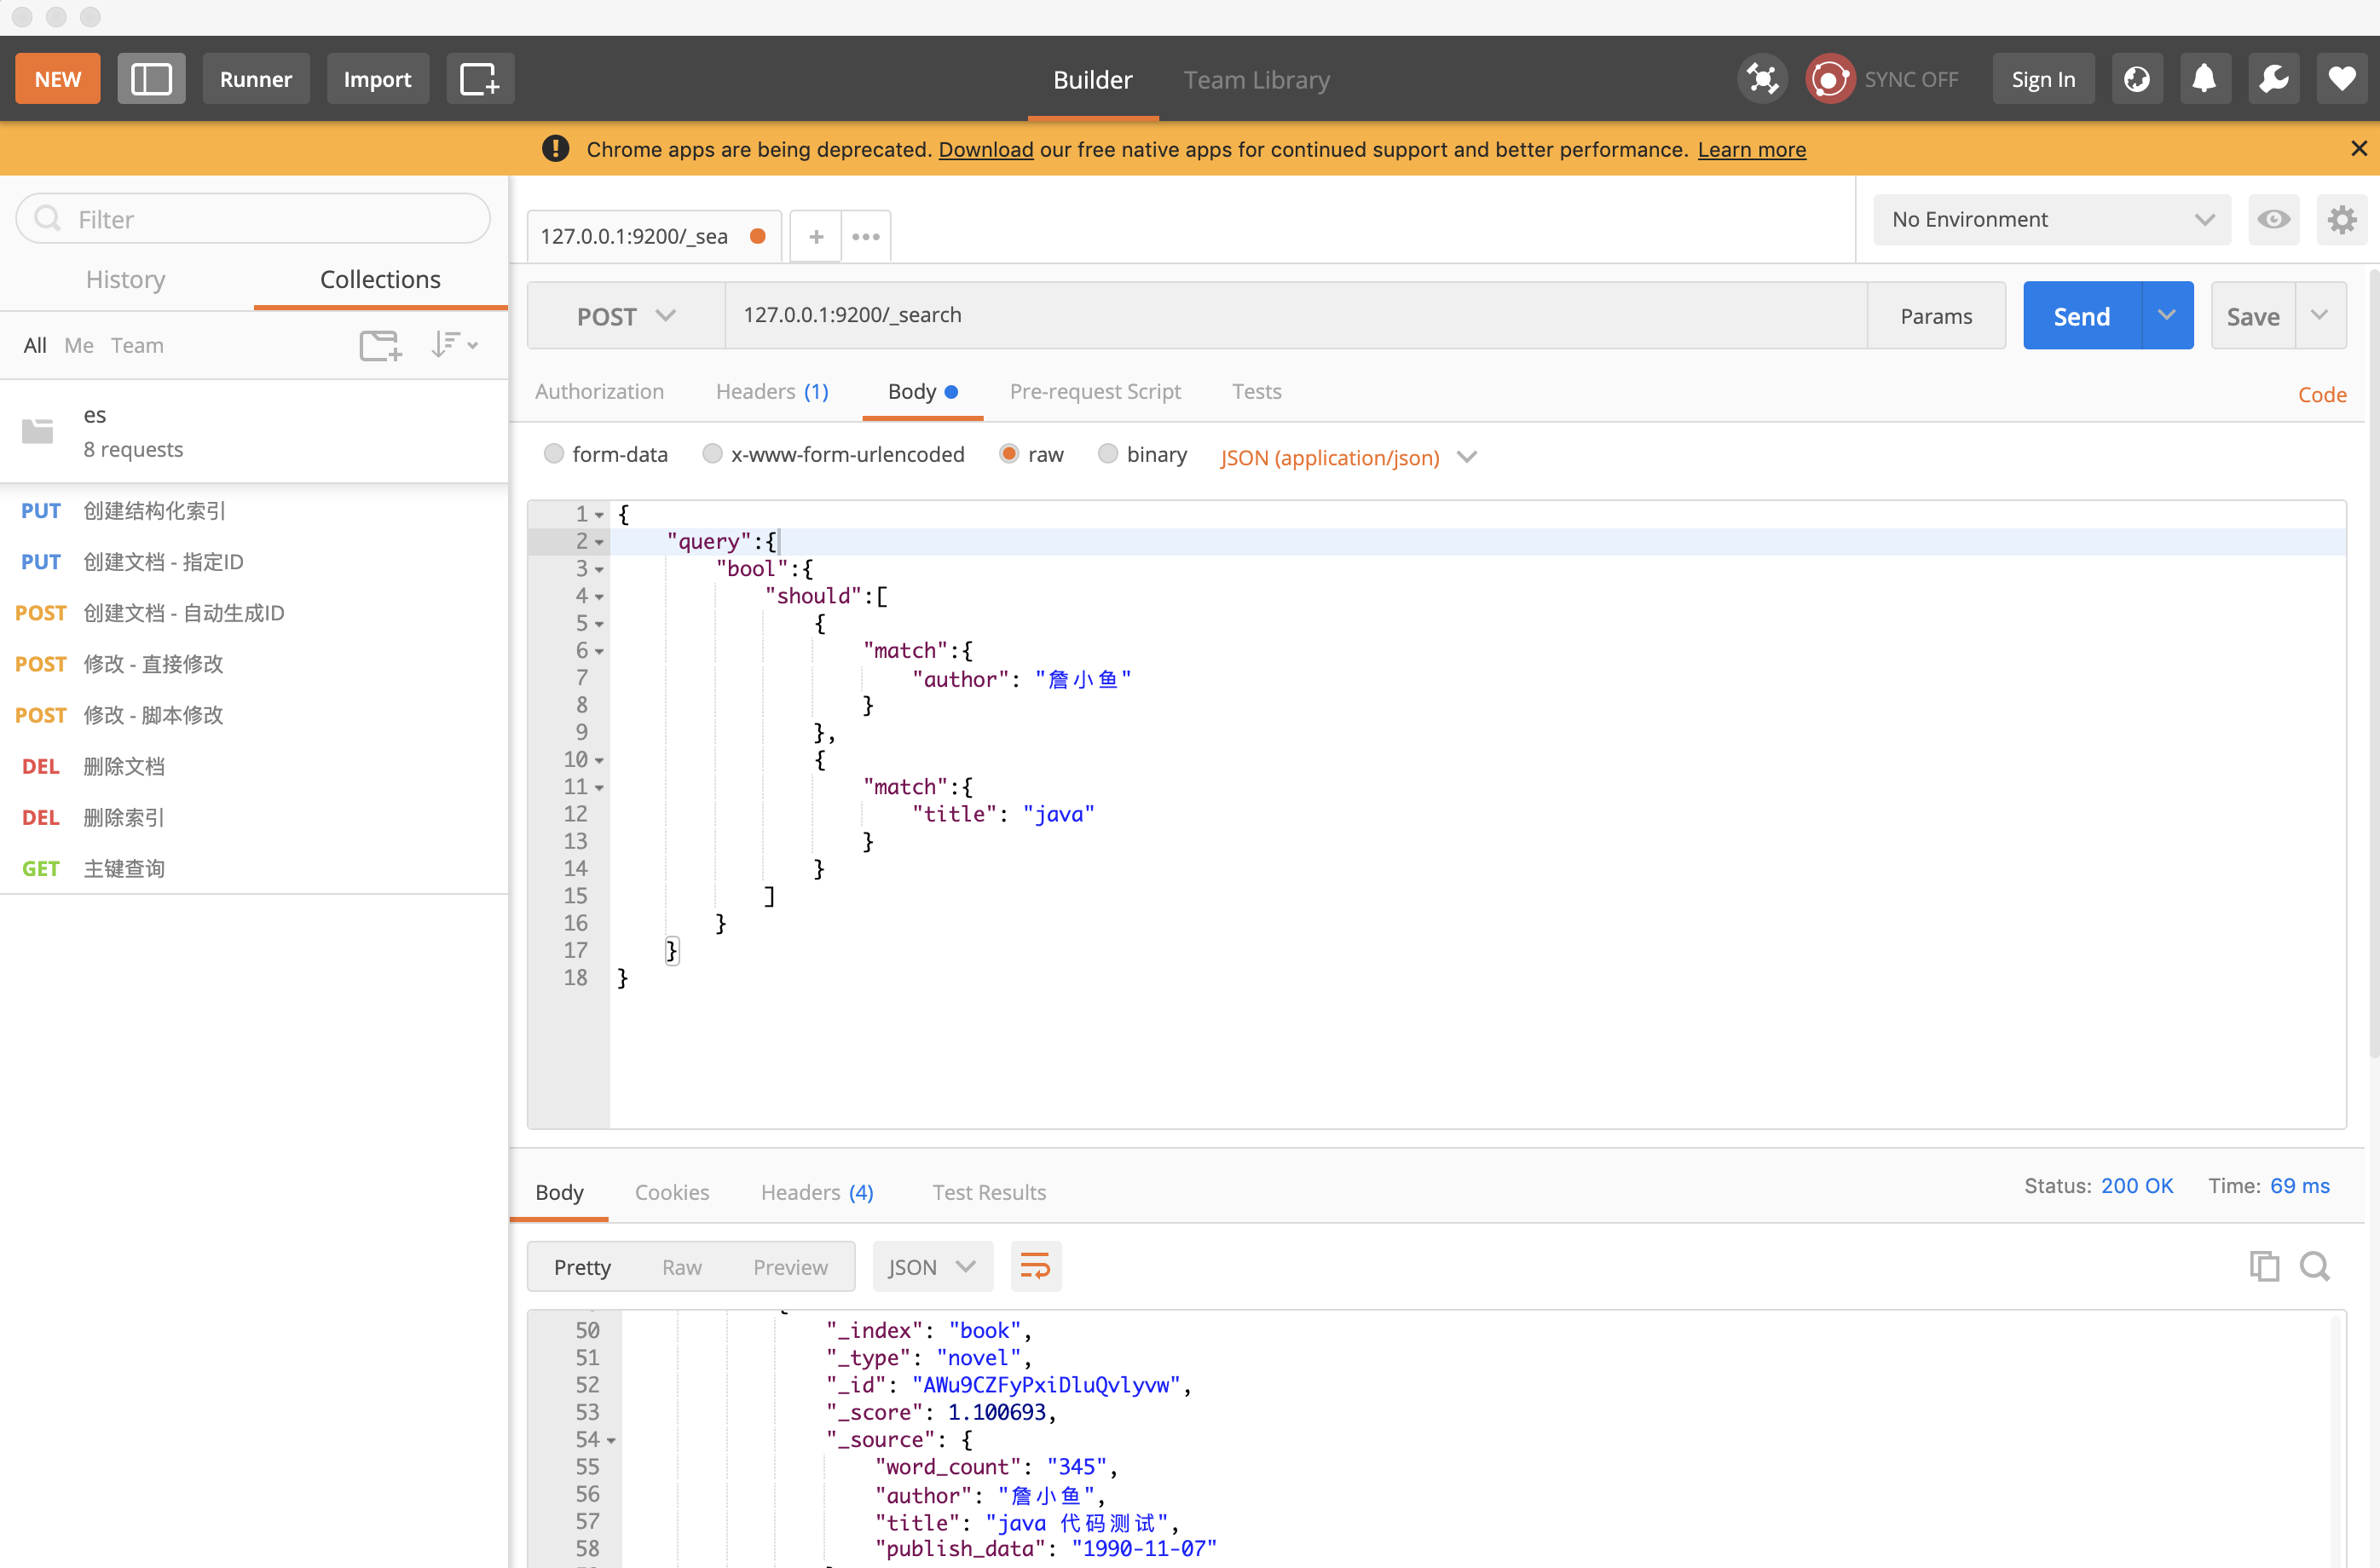Click the new collection folder icon
2380x1568 pixels.
[380, 345]
